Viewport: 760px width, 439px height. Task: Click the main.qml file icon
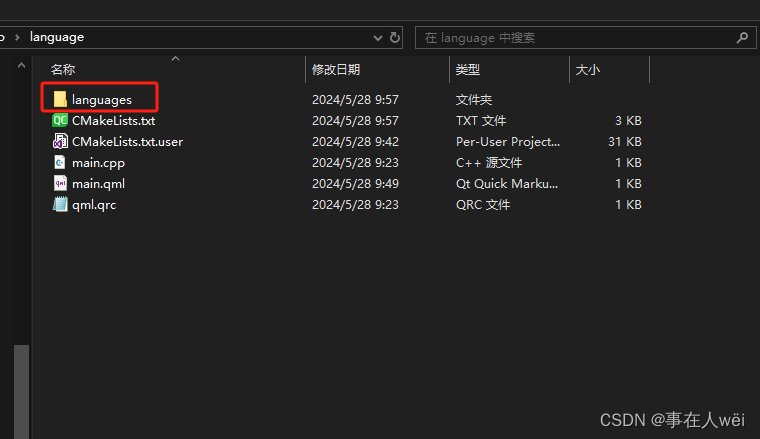[60, 183]
